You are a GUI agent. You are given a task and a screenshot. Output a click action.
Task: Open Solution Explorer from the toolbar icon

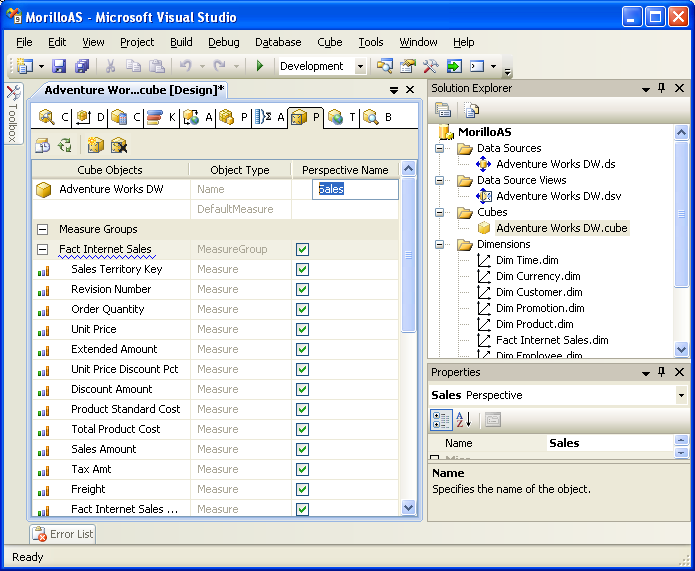tap(385, 66)
